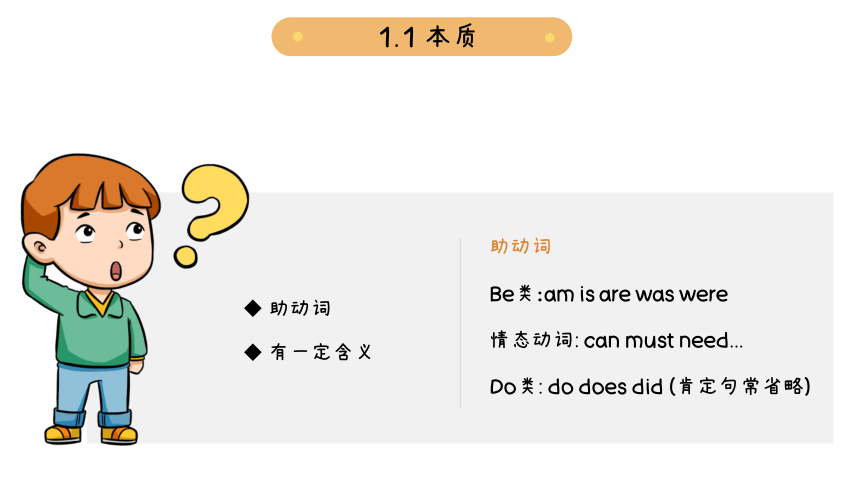Image resolution: width=860 pixels, height=484 pixels.
Task: Click the confused boy cartoon illustration
Action: pyautogui.click(x=90, y=299)
